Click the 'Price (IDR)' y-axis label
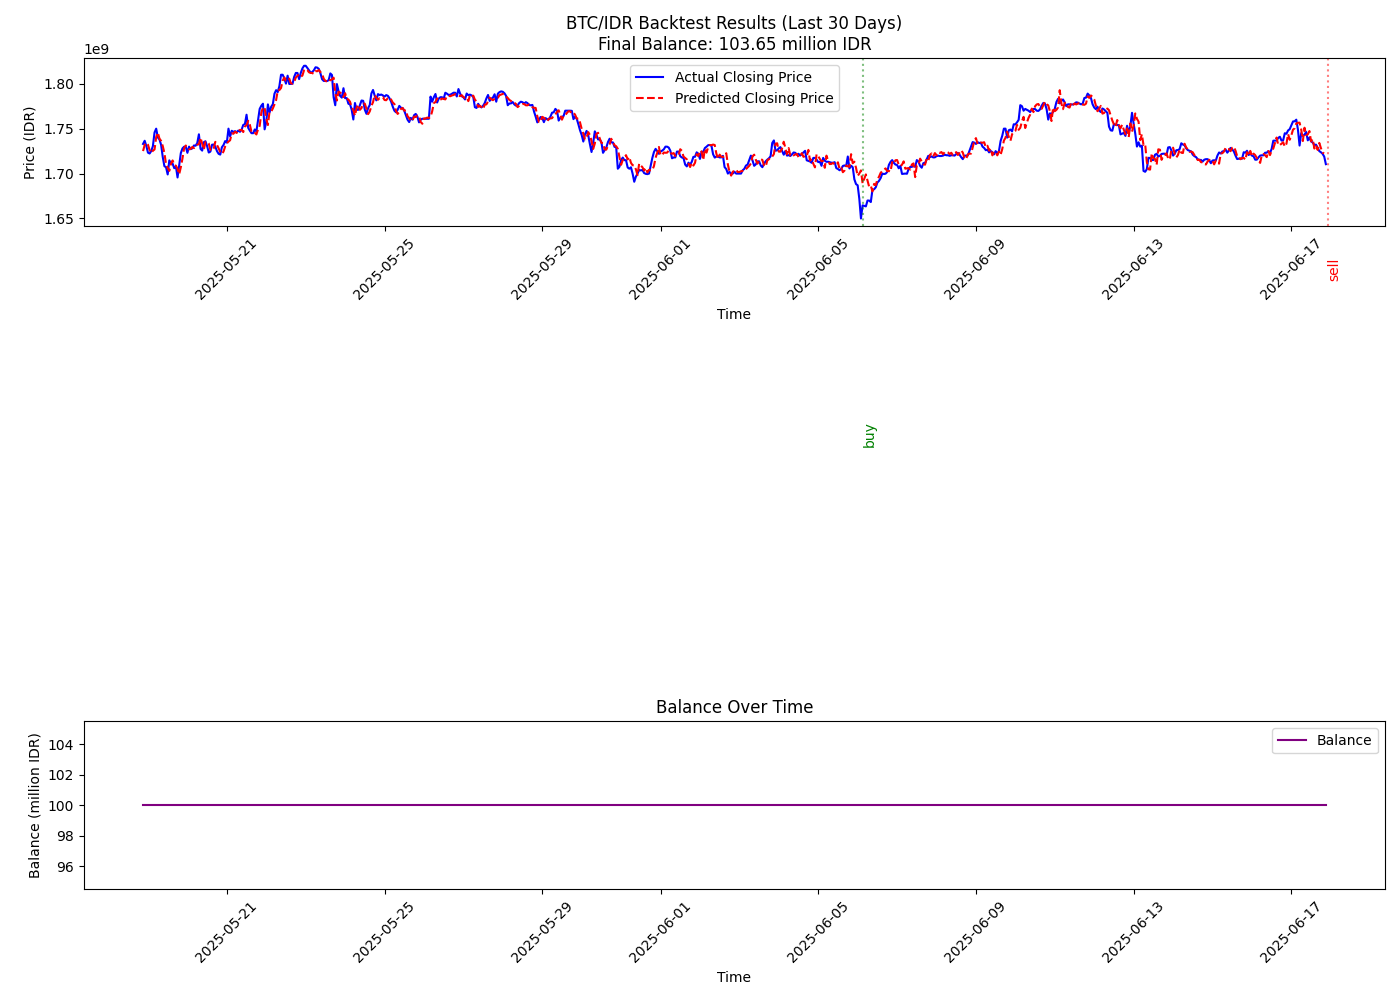The width and height of the screenshot is (1400, 1000). (x=30, y=143)
